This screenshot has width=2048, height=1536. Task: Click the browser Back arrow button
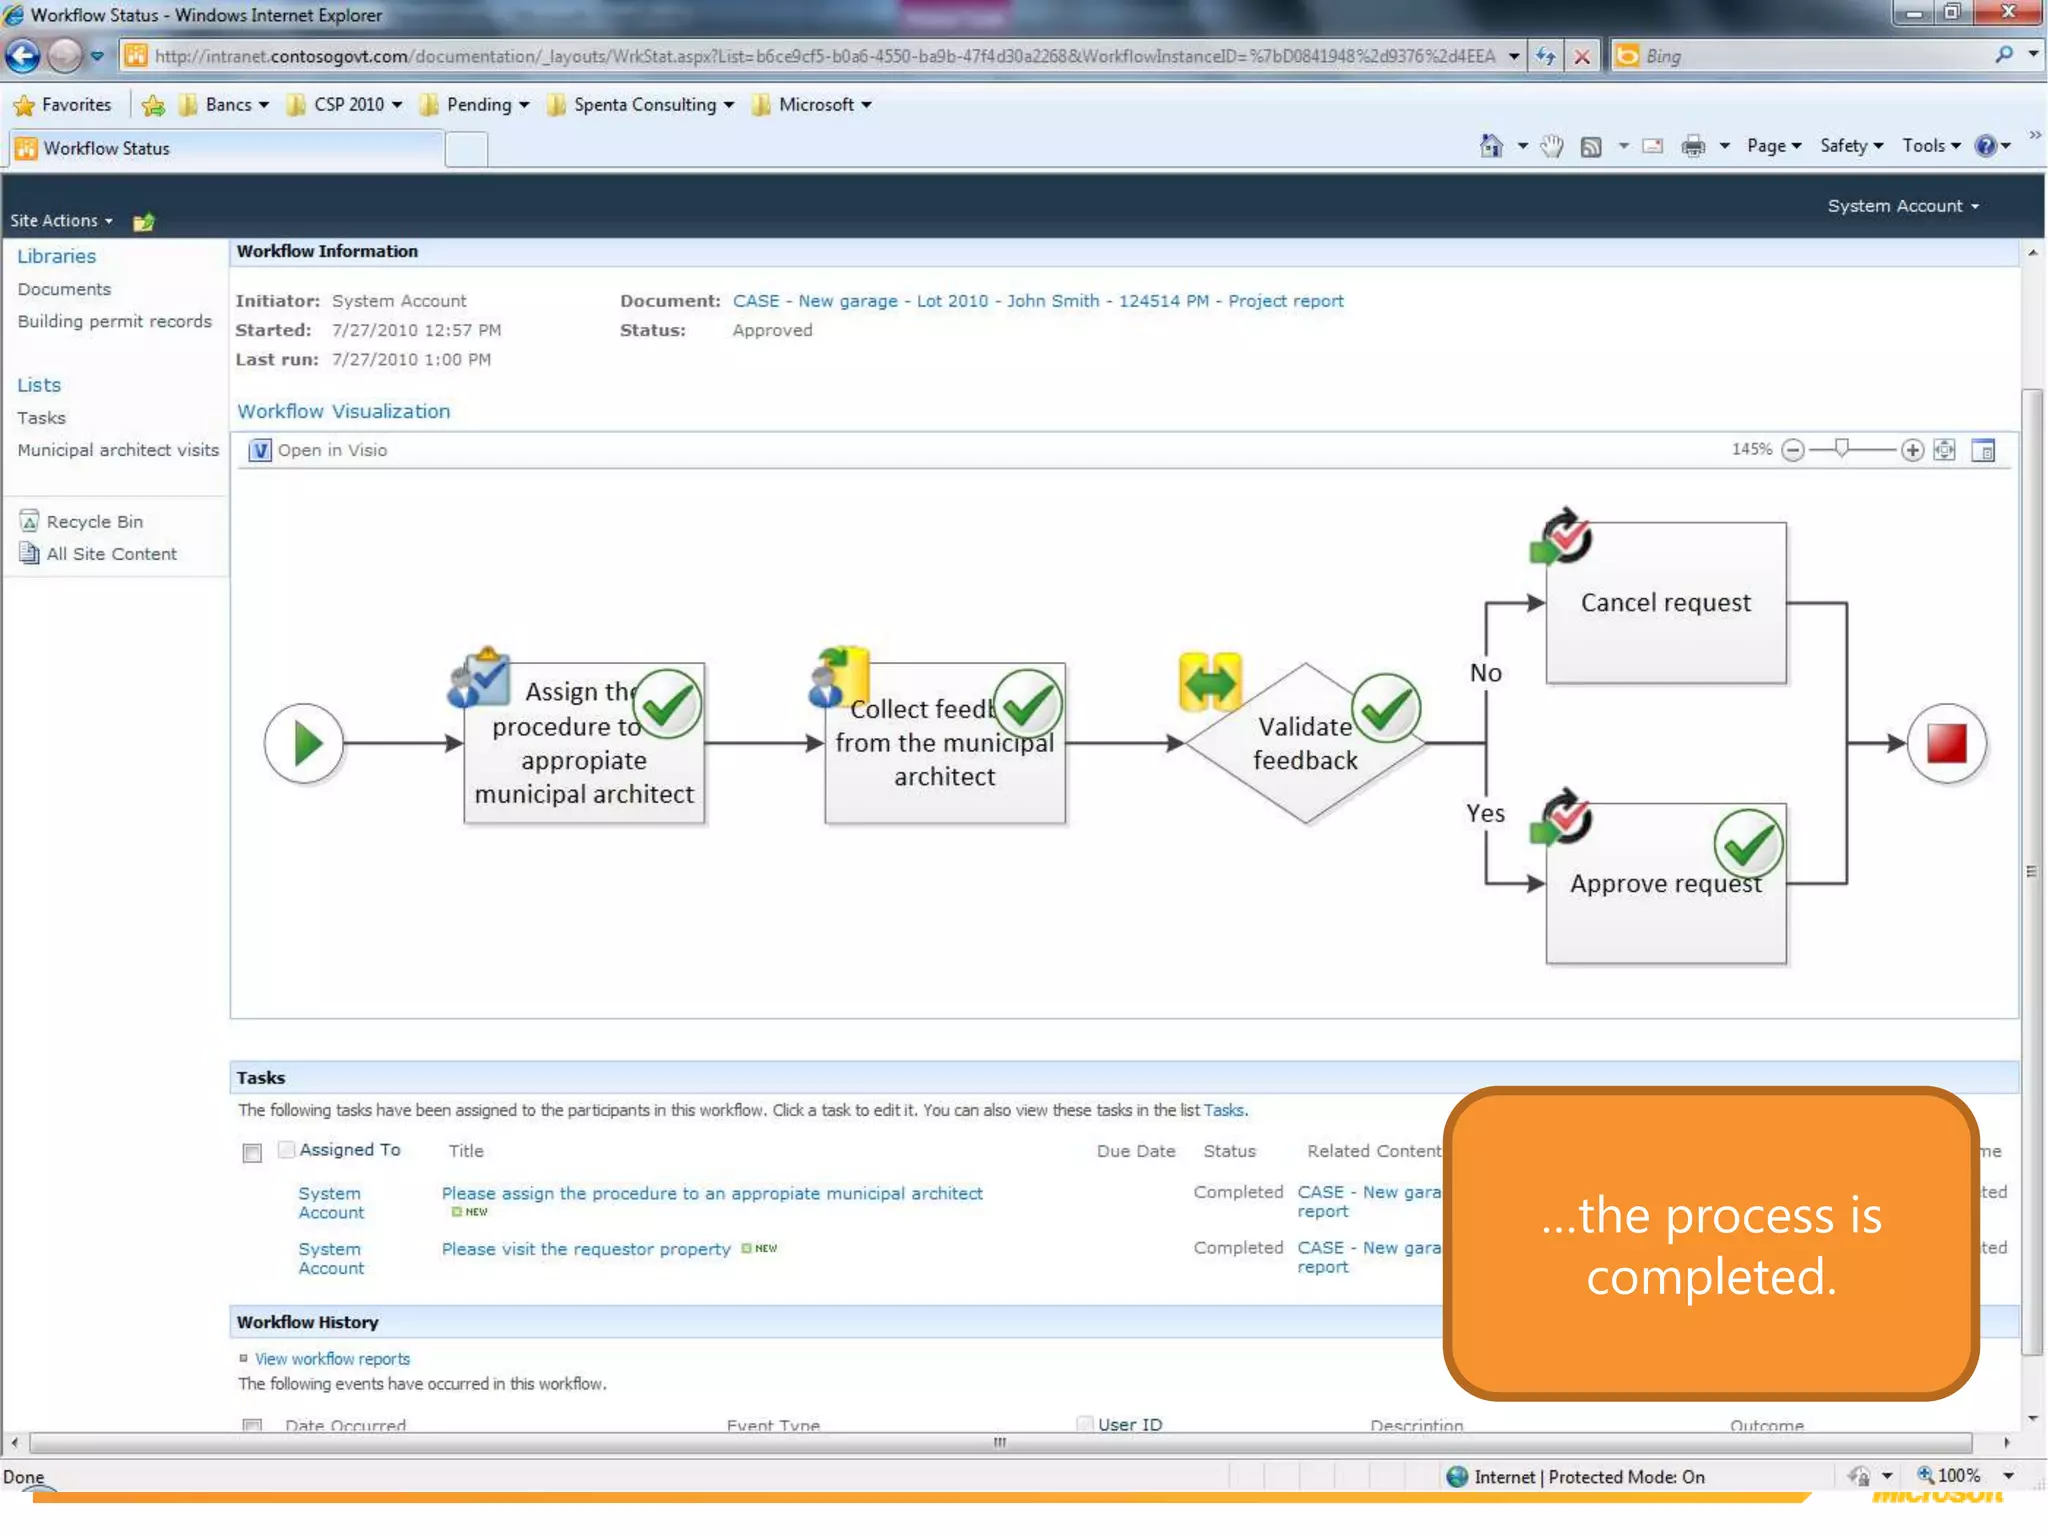click(x=24, y=56)
